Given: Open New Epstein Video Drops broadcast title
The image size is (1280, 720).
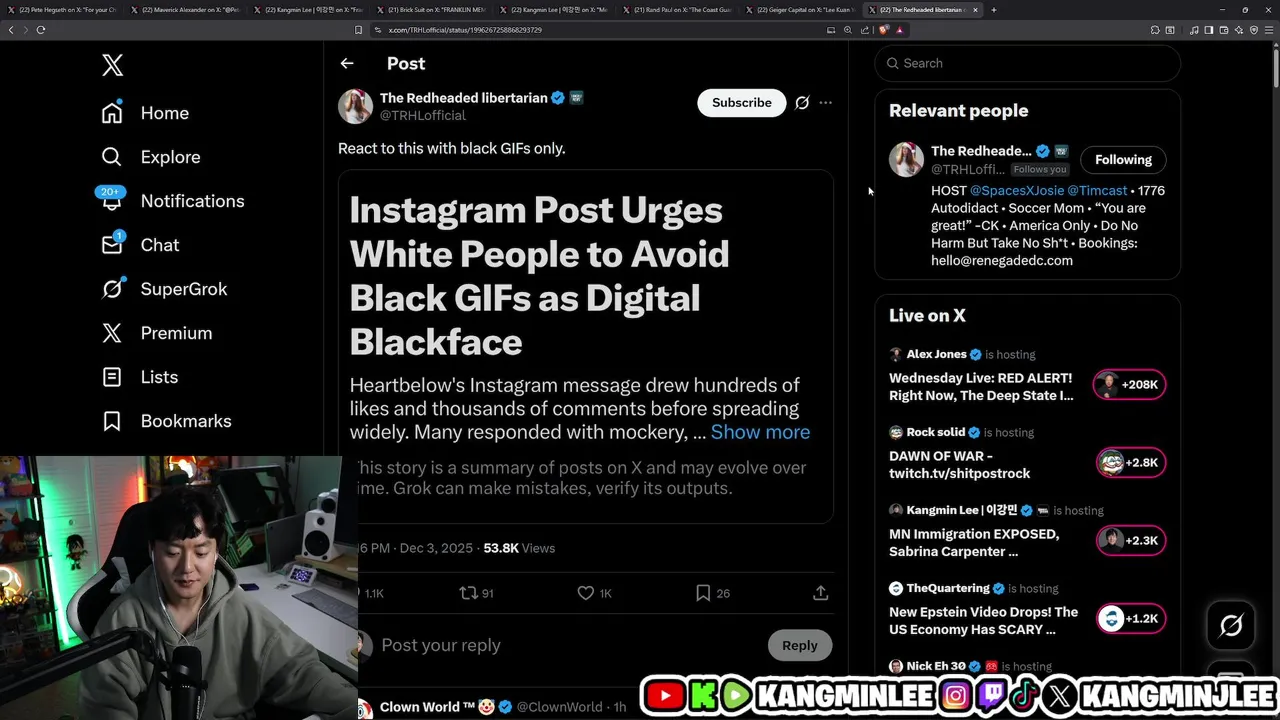Looking at the screenshot, I should tap(984, 621).
